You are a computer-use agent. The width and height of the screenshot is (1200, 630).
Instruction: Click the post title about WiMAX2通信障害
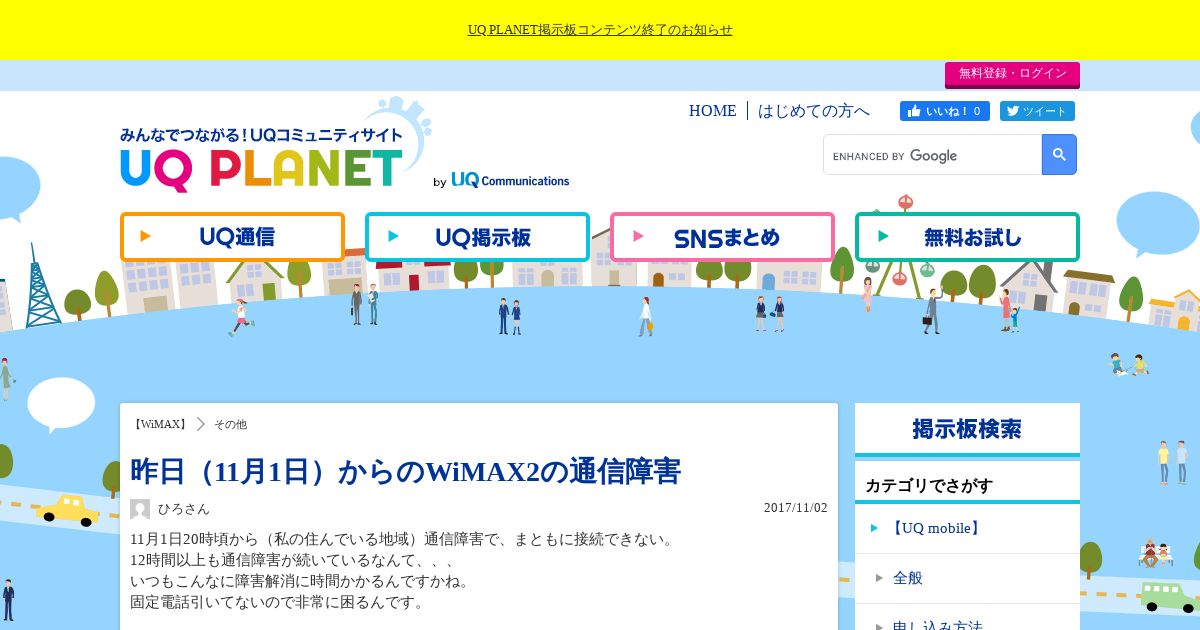[406, 471]
